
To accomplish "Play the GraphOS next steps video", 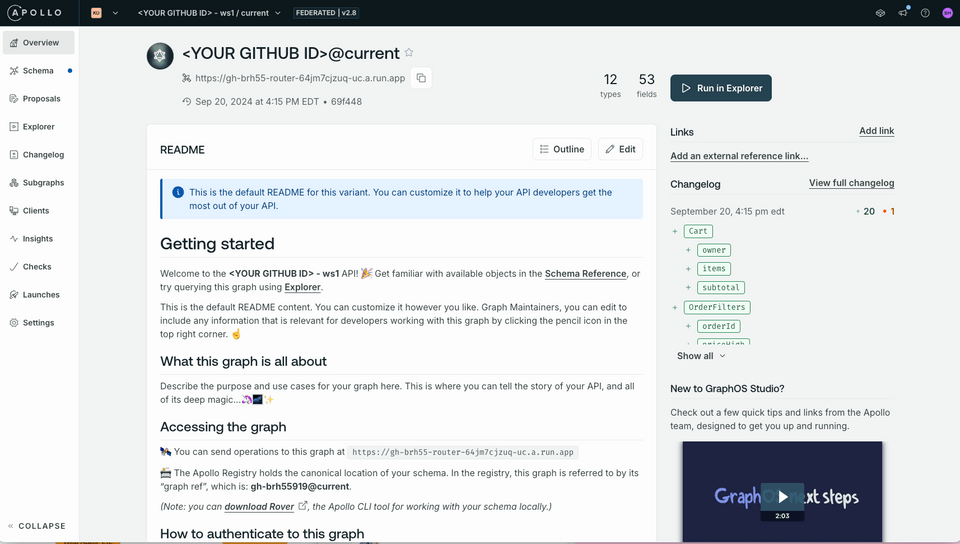I will [x=782, y=497].
